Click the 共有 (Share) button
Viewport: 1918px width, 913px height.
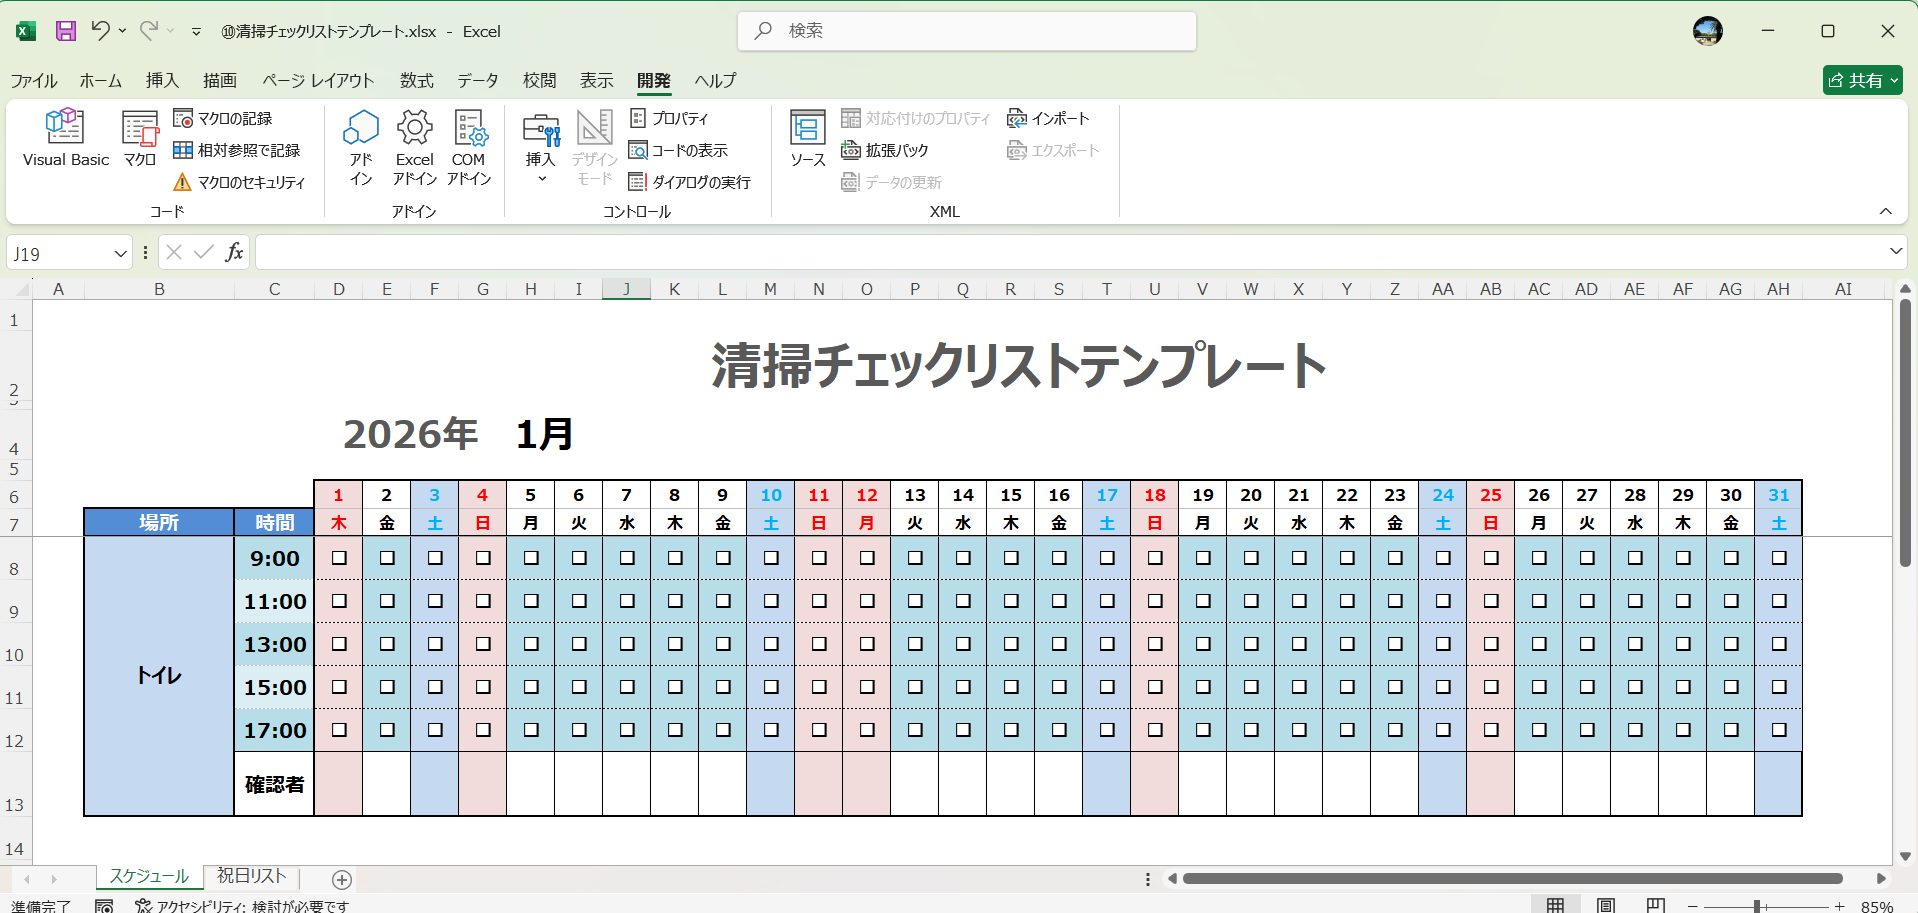(1860, 80)
